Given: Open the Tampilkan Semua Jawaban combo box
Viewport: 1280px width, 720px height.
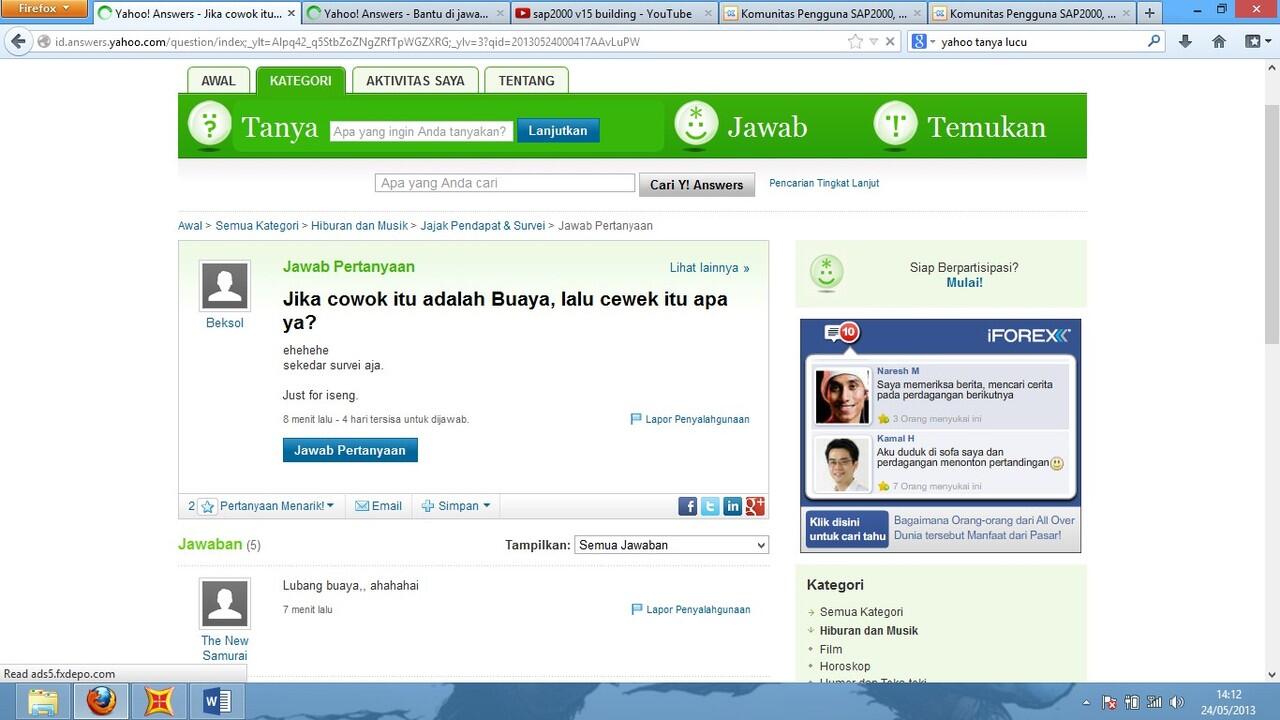Looking at the screenshot, I should tap(672, 545).
